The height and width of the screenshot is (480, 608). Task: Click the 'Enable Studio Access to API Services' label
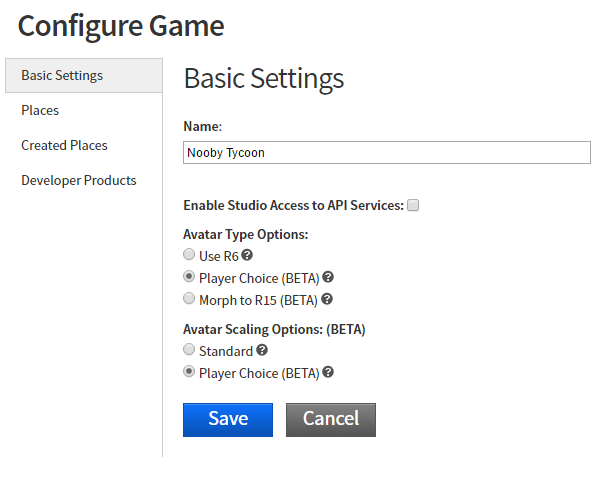tap(293, 205)
